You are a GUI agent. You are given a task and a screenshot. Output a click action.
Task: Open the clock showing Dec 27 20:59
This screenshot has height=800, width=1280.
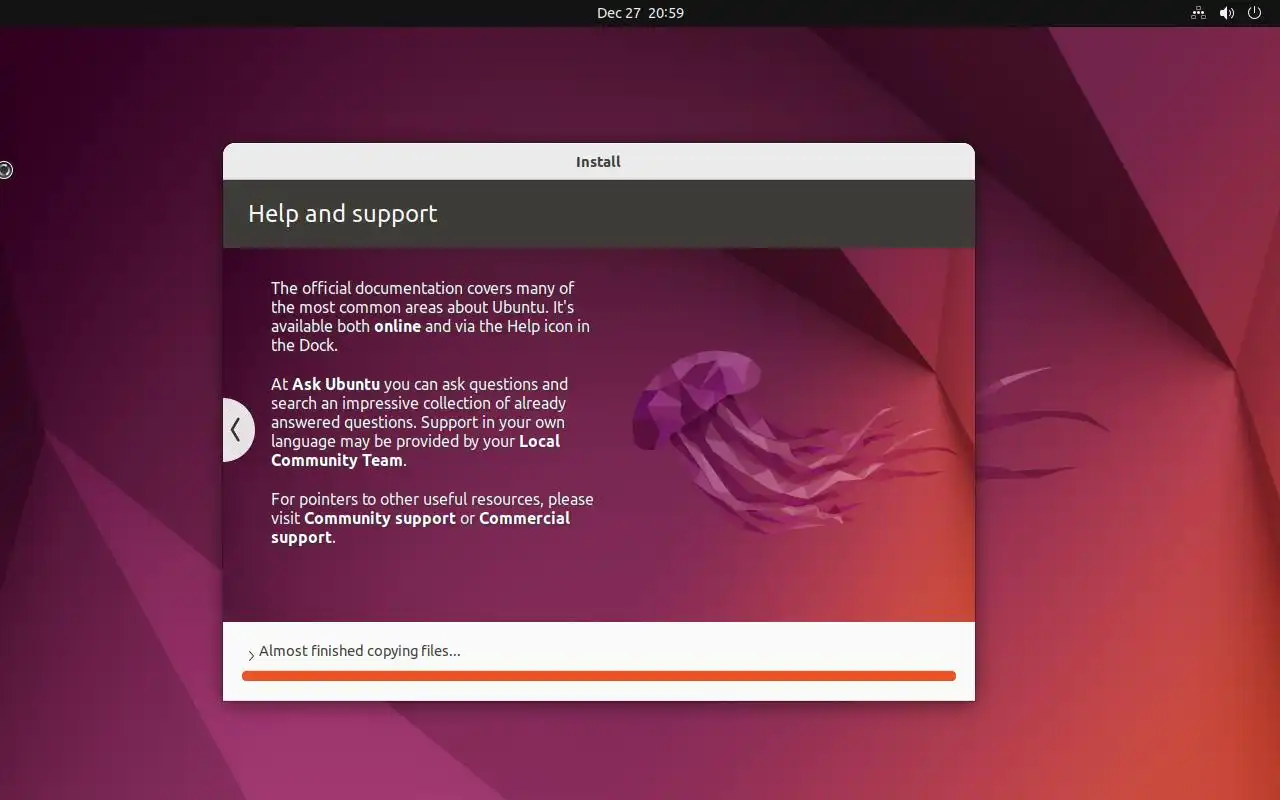(x=640, y=13)
